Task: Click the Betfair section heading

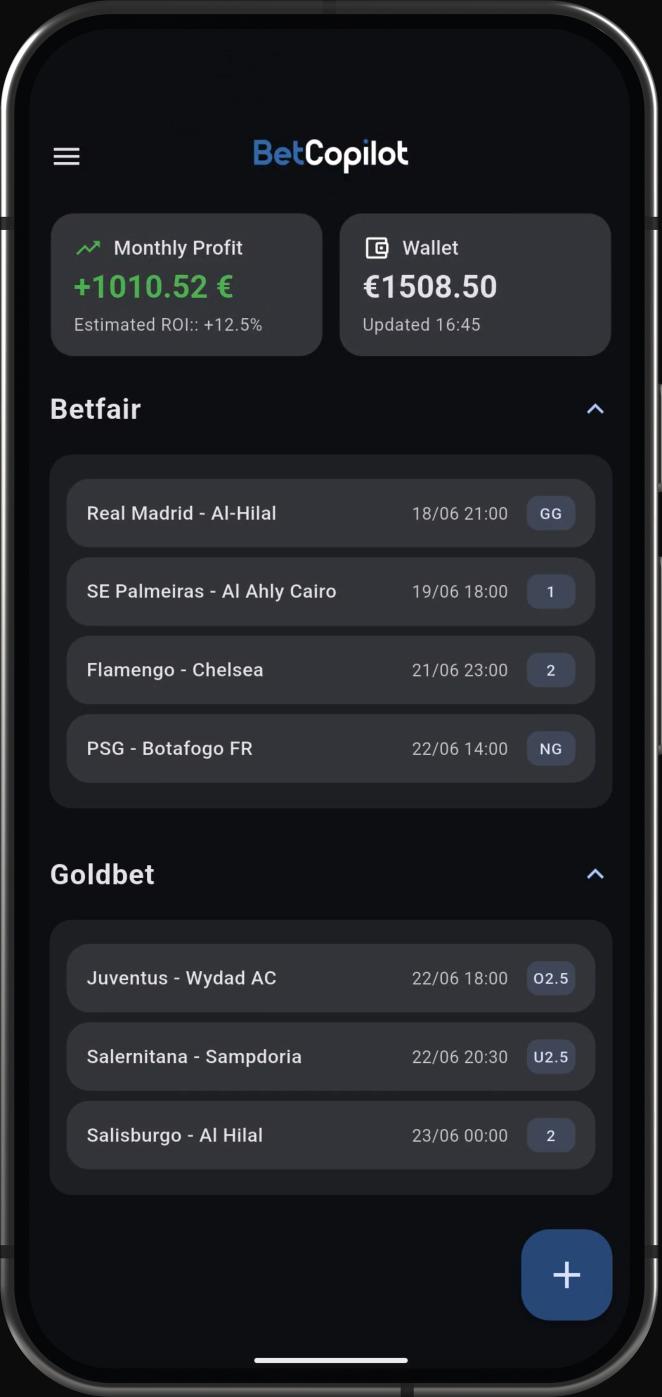Action: tap(96, 409)
